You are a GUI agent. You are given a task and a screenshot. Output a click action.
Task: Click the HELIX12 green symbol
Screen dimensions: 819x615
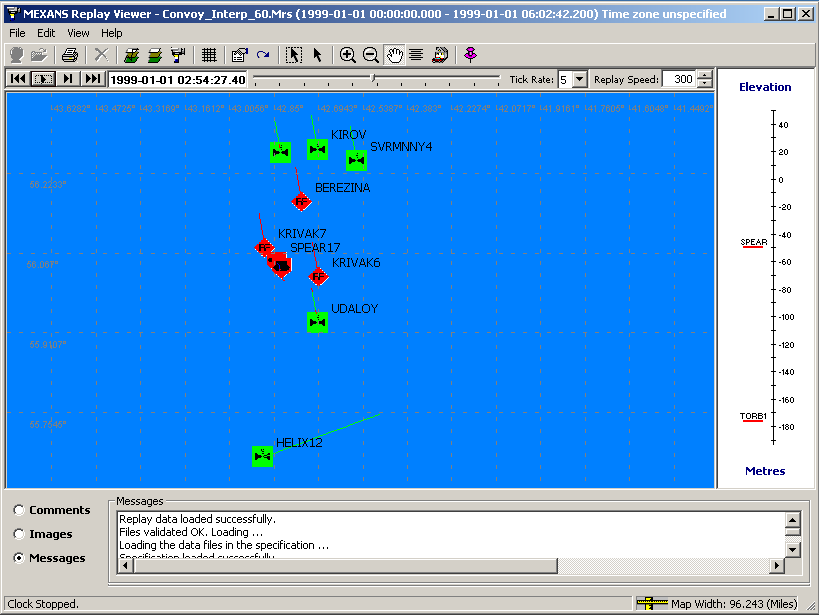(262, 456)
